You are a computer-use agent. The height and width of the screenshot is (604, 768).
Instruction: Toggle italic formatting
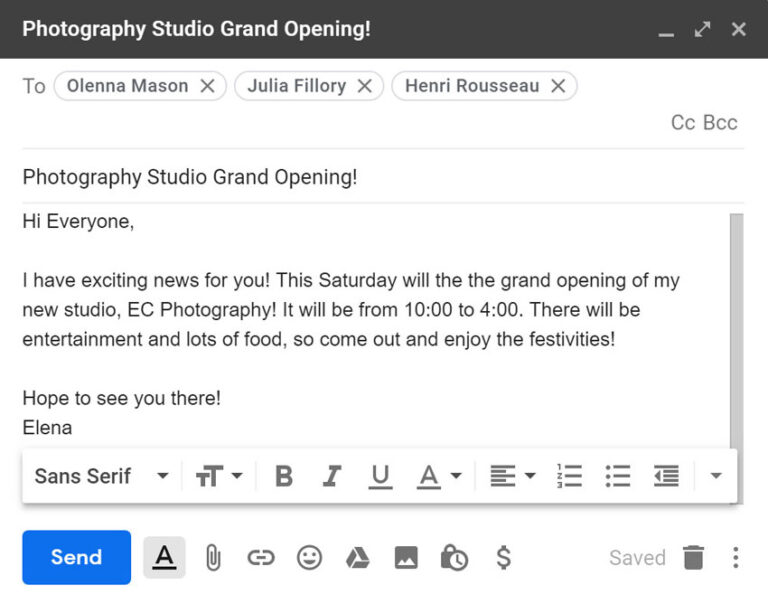332,476
